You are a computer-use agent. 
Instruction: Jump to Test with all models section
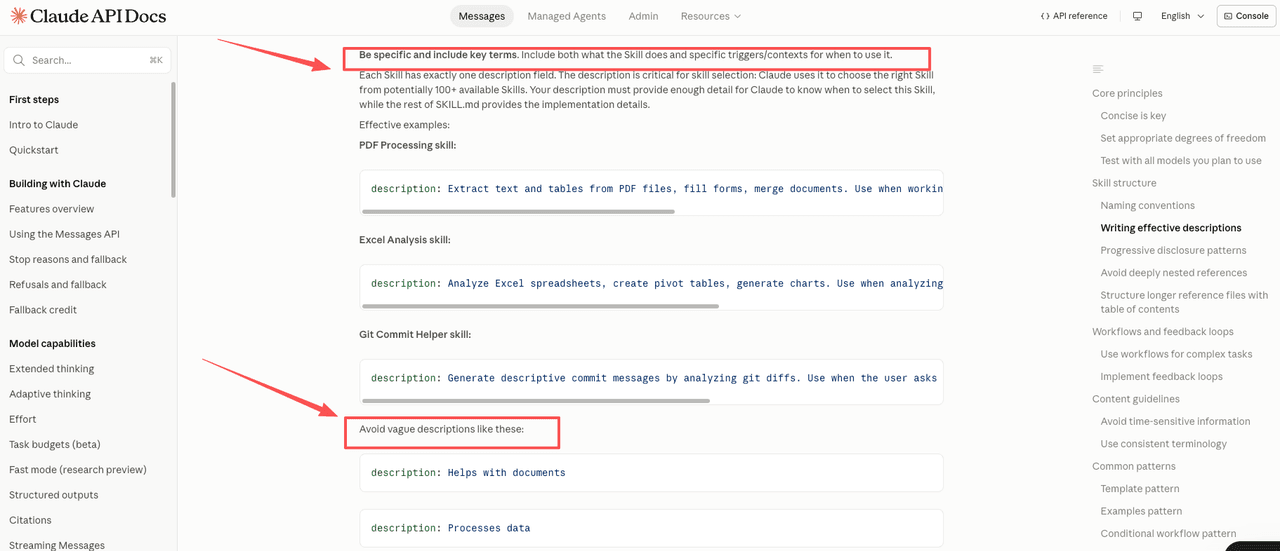click(x=1181, y=160)
